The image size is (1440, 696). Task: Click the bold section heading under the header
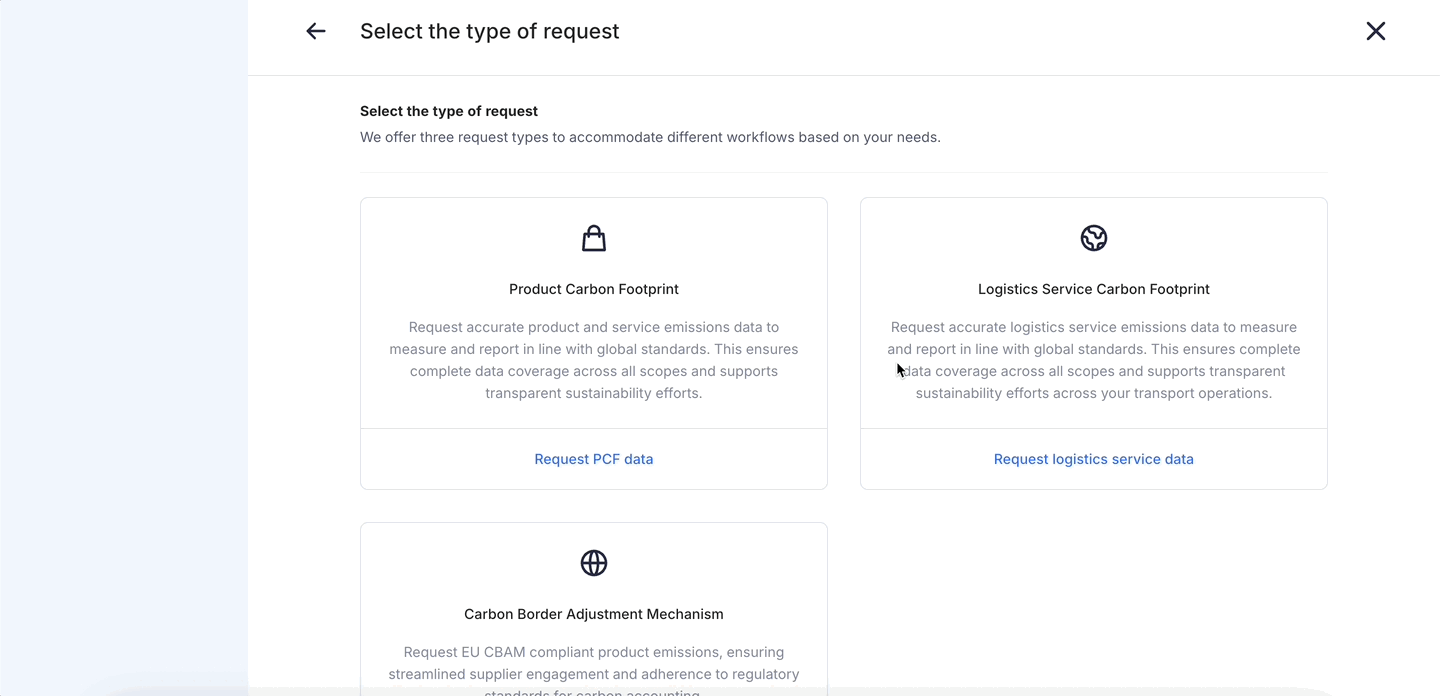(x=449, y=111)
